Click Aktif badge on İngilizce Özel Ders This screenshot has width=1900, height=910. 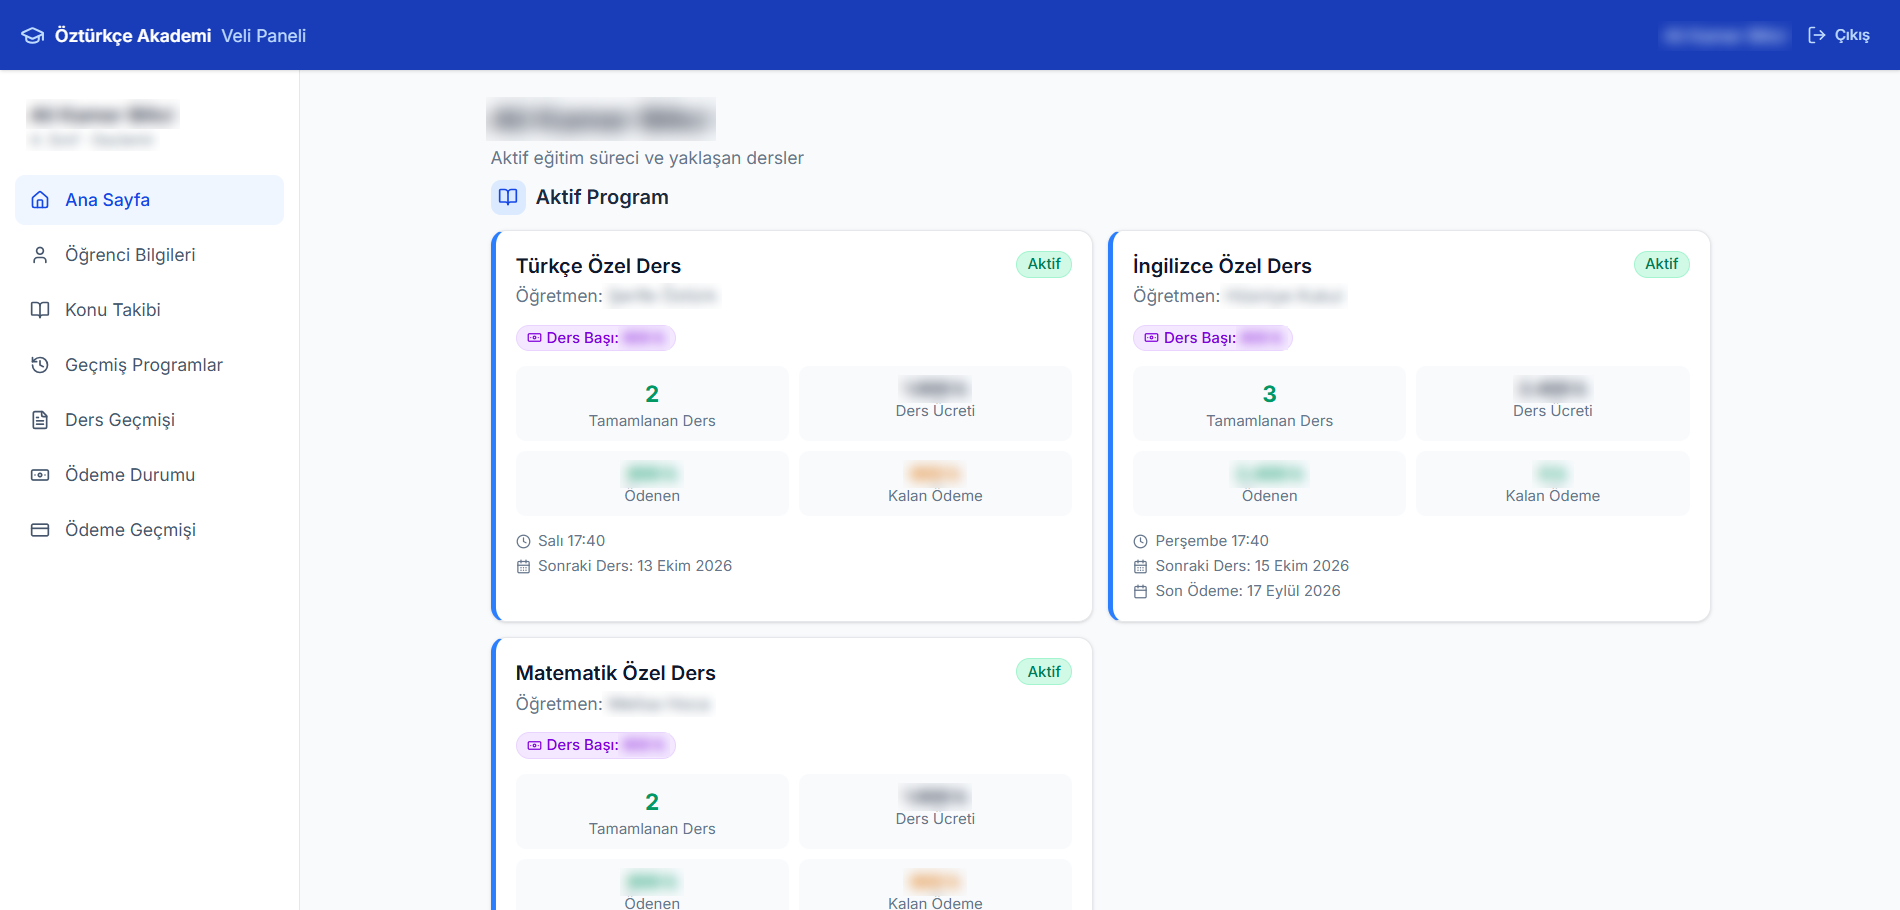(x=1661, y=264)
